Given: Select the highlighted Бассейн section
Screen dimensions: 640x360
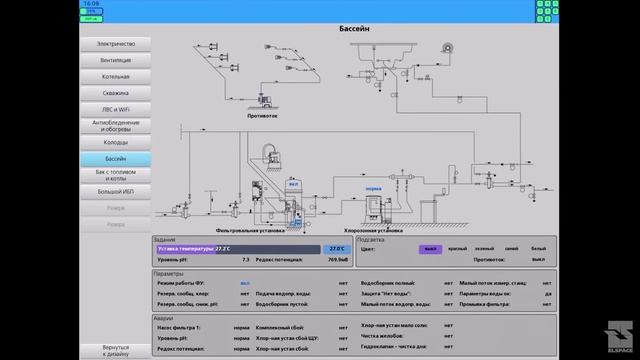Looking at the screenshot, I should [116, 159].
